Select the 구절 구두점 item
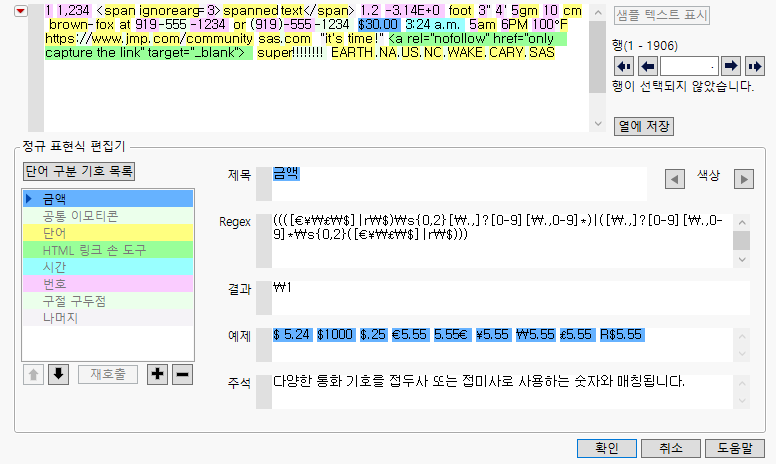 (108, 301)
